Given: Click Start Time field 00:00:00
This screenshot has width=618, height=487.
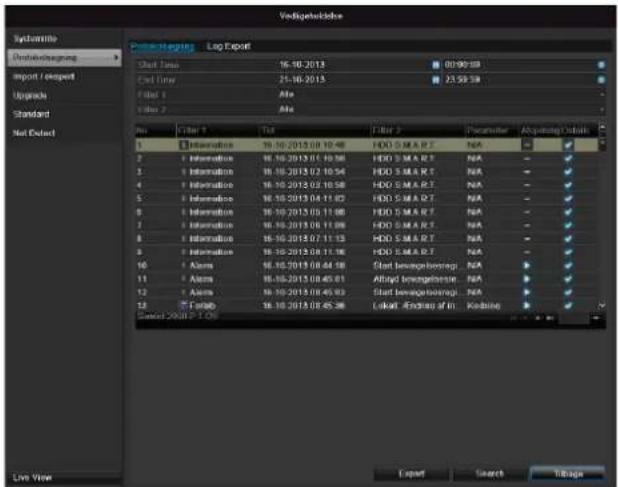Looking at the screenshot, I should click(x=462, y=65).
